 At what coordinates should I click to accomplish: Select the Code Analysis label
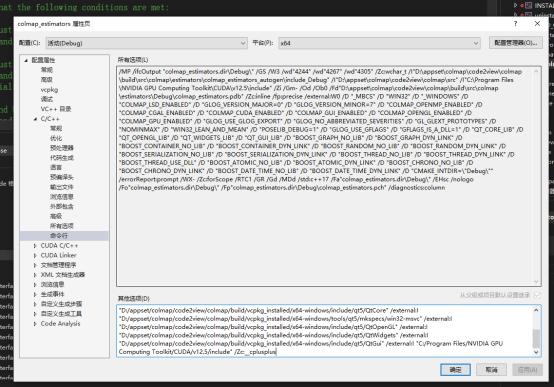[x=60, y=323]
